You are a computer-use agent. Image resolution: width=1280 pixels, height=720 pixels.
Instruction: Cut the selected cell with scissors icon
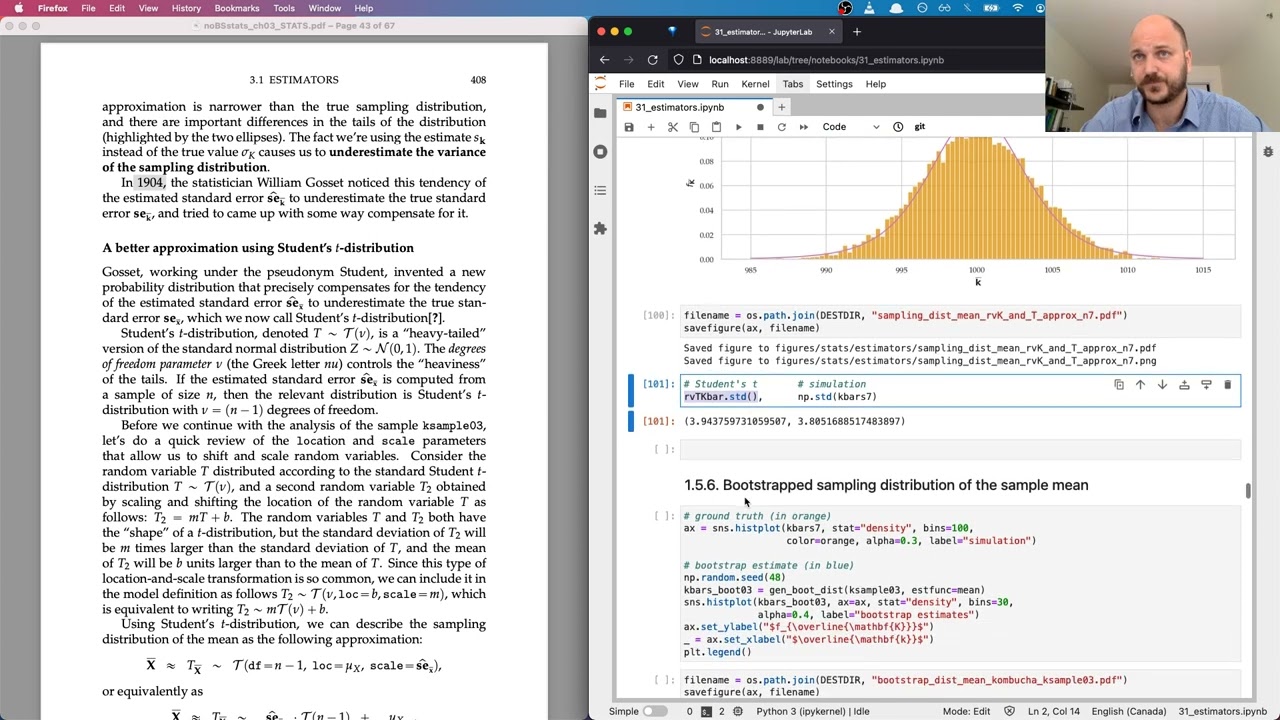[x=673, y=127]
